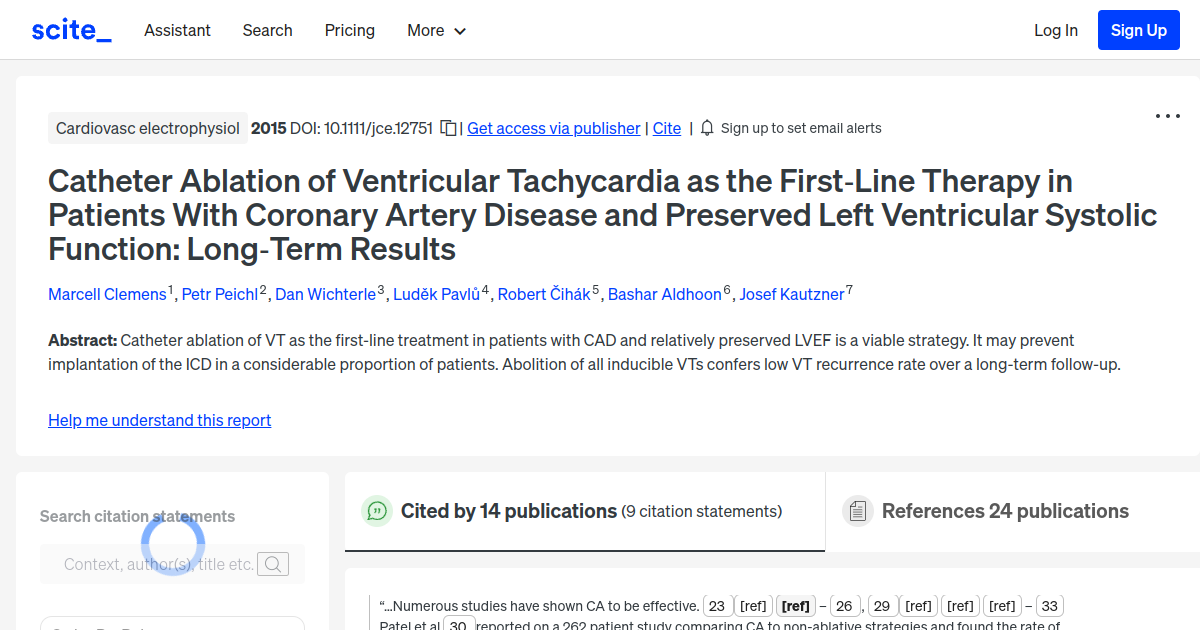Image resolution: width=1200 pixels, height=630 pixels.
Task: Open the Pricing page
Action: click(349, 30)
